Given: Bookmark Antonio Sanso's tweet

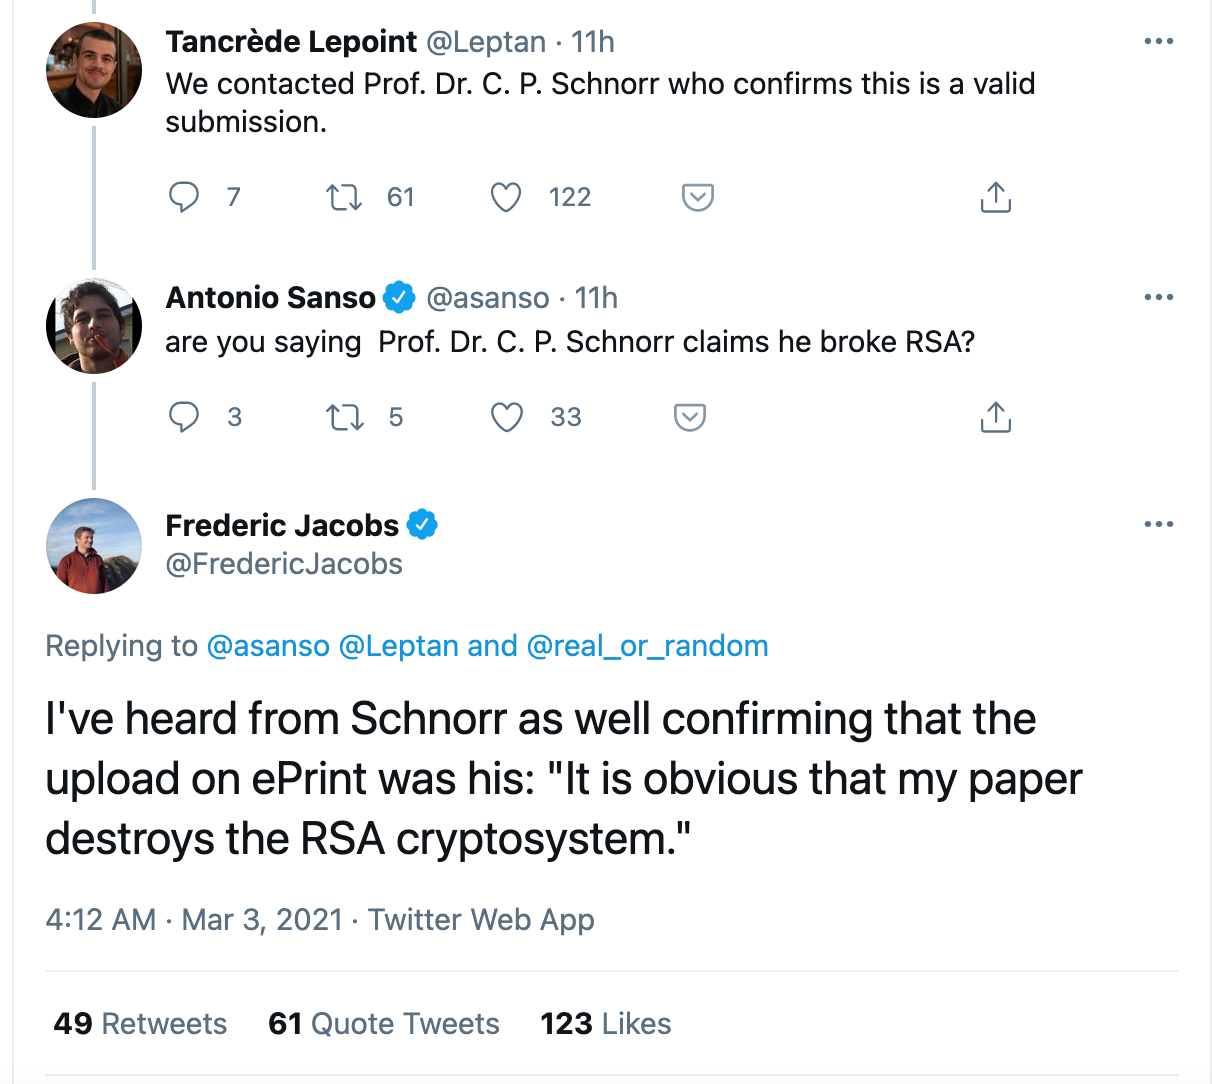Looking at the screenshot, I should tap(689, 417).
